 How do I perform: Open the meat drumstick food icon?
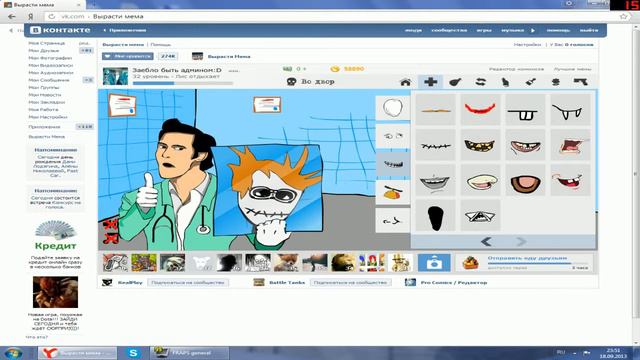[455, 82]
